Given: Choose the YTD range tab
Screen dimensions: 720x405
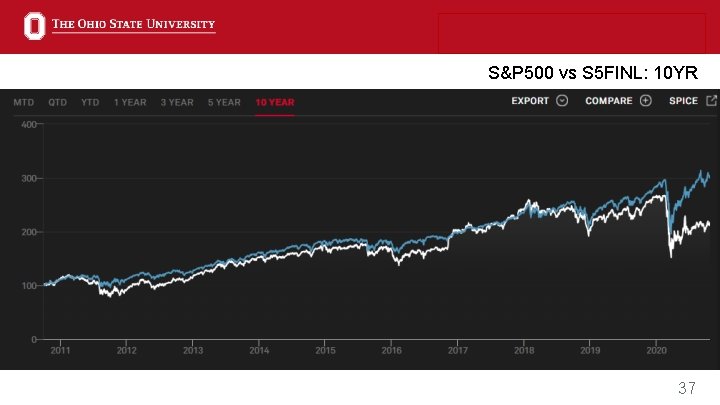Looking at the screenshot, I should (90, 102).
